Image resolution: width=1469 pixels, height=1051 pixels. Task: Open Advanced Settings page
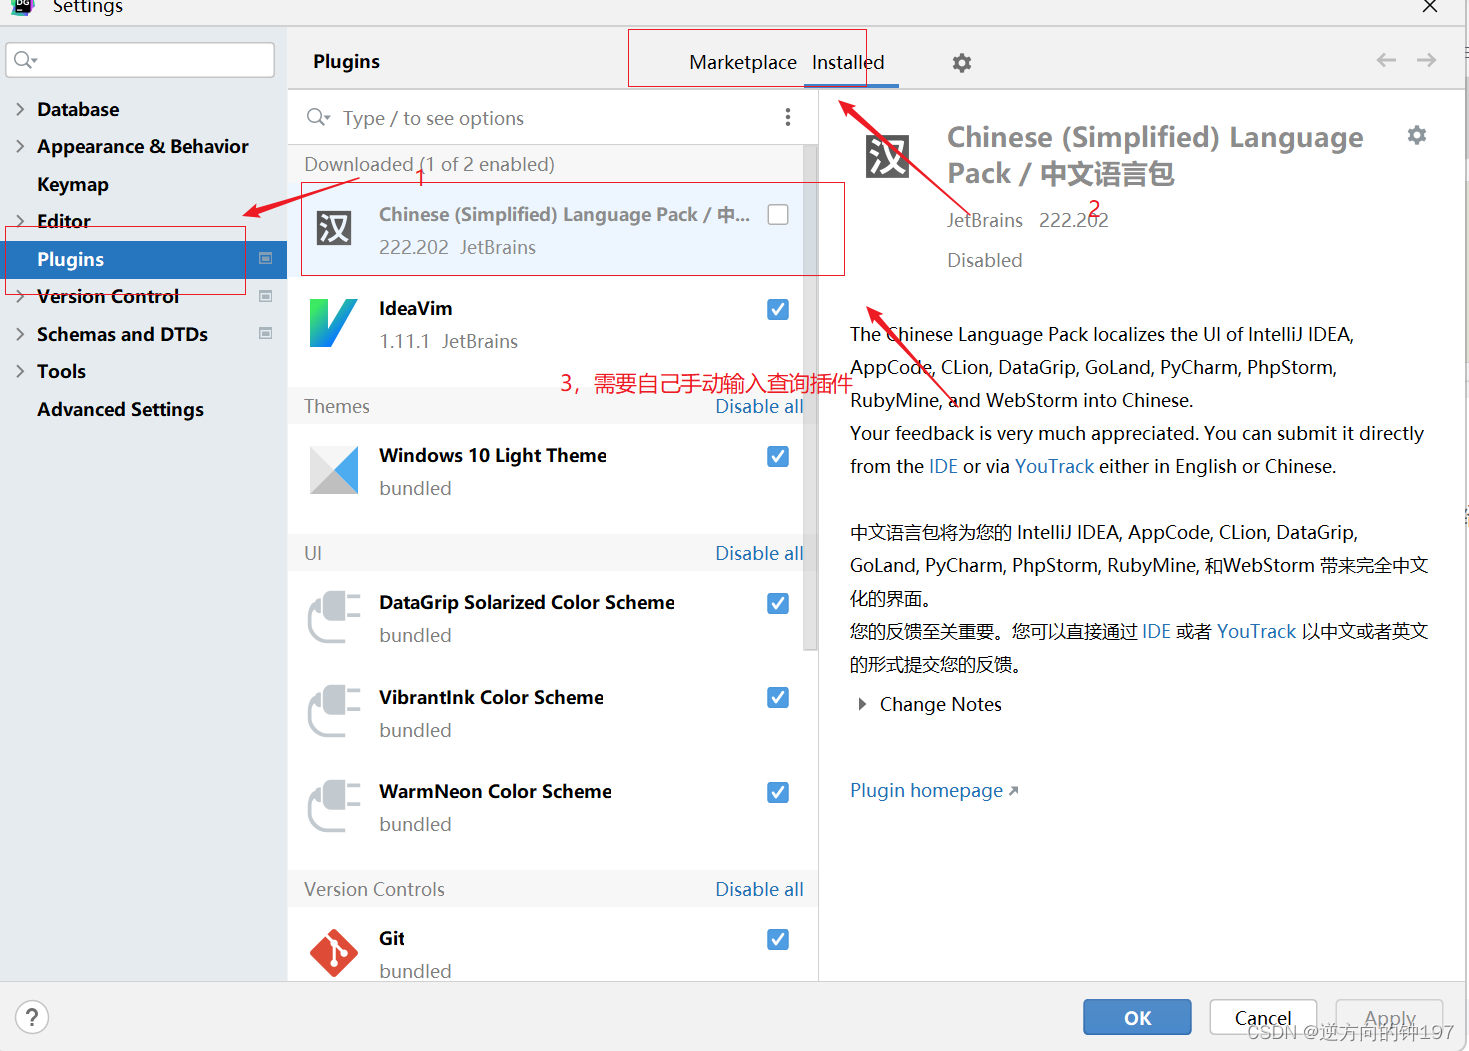pyautogui.click(x=120, y=409)
